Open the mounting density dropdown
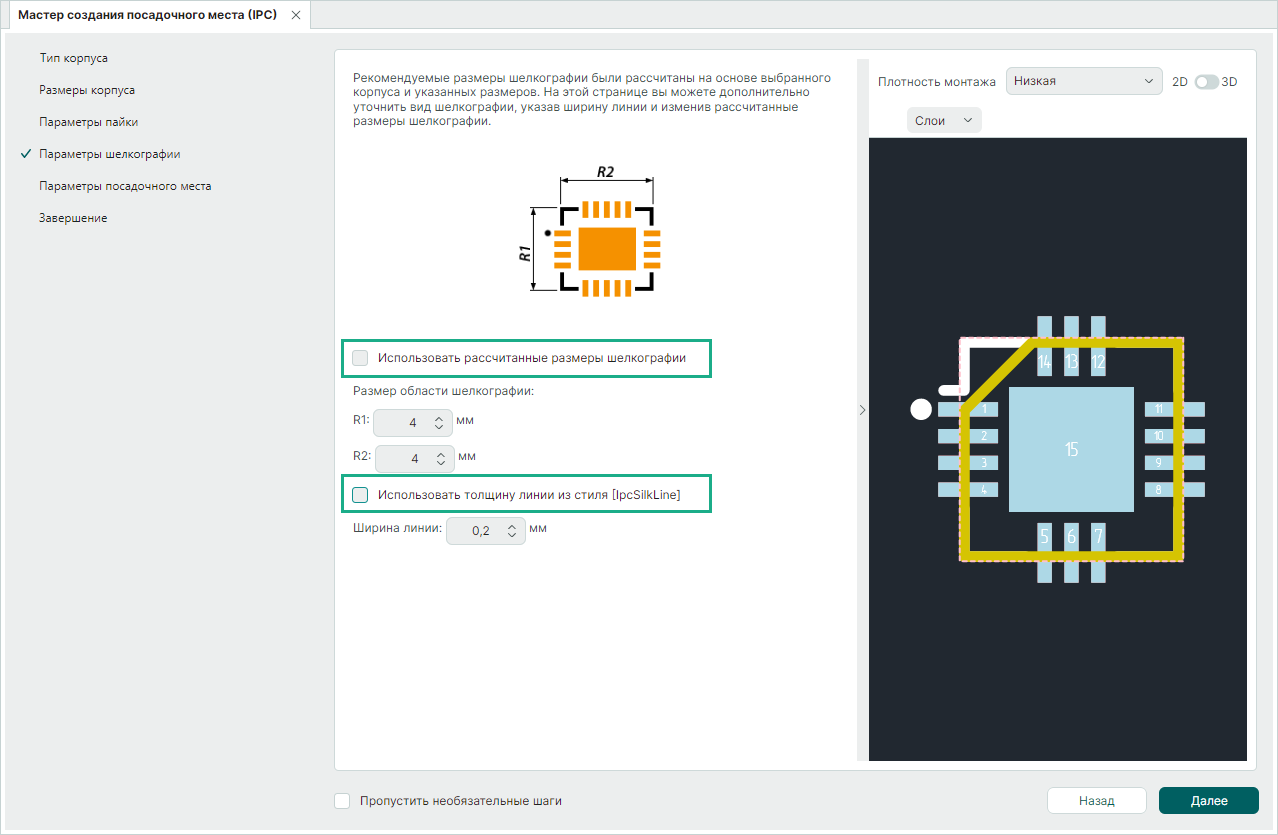Image resolution: width=1278 pixels, height=835 pixels. [1084, 82]
